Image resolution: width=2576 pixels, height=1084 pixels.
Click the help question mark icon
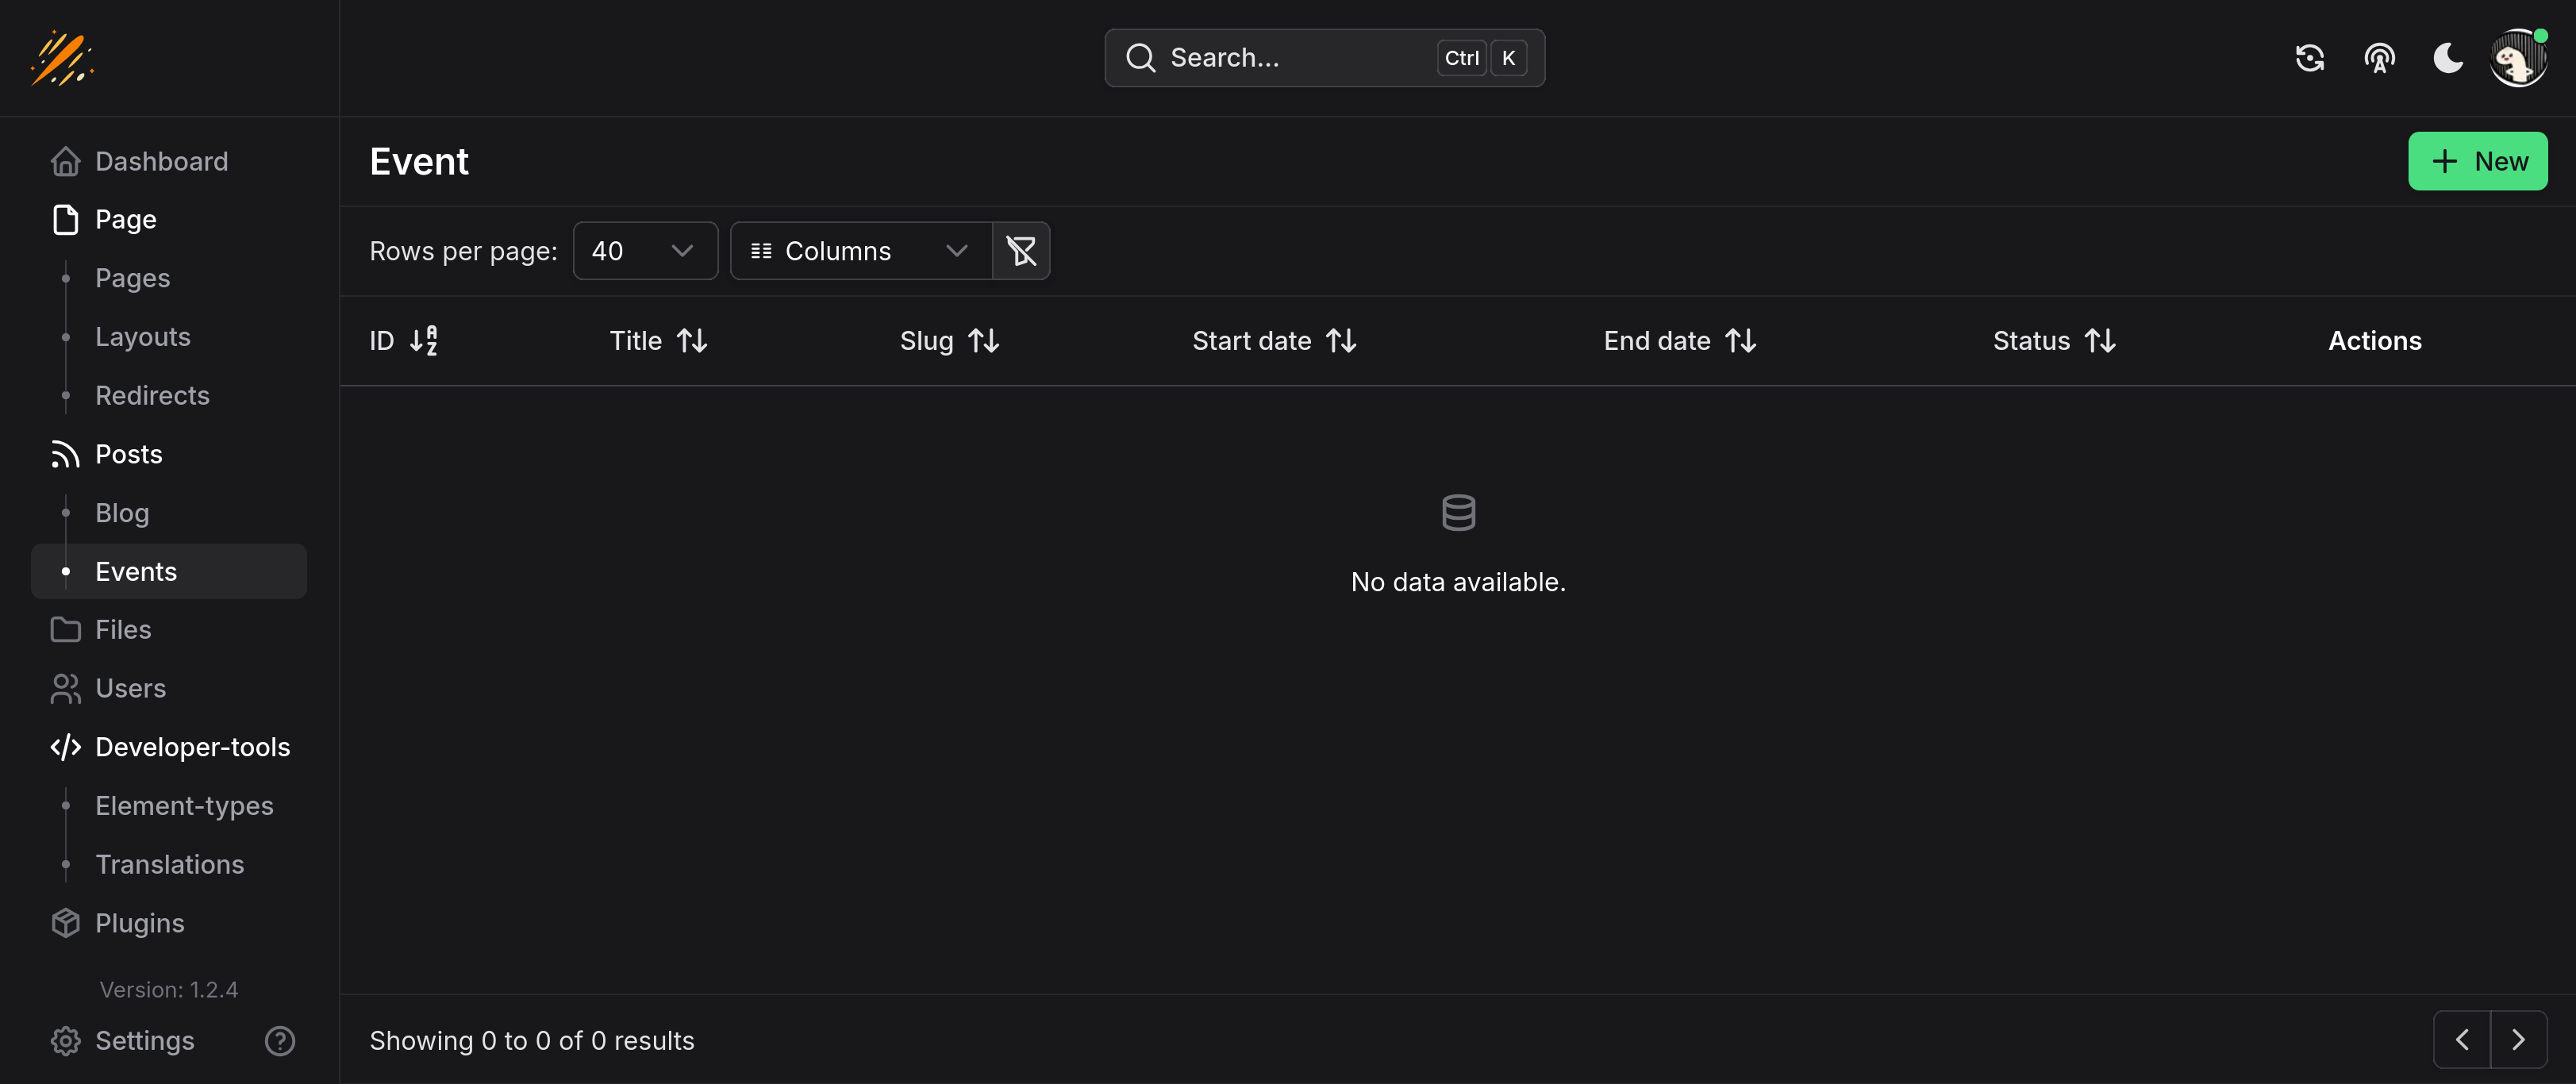point(279,1041)
